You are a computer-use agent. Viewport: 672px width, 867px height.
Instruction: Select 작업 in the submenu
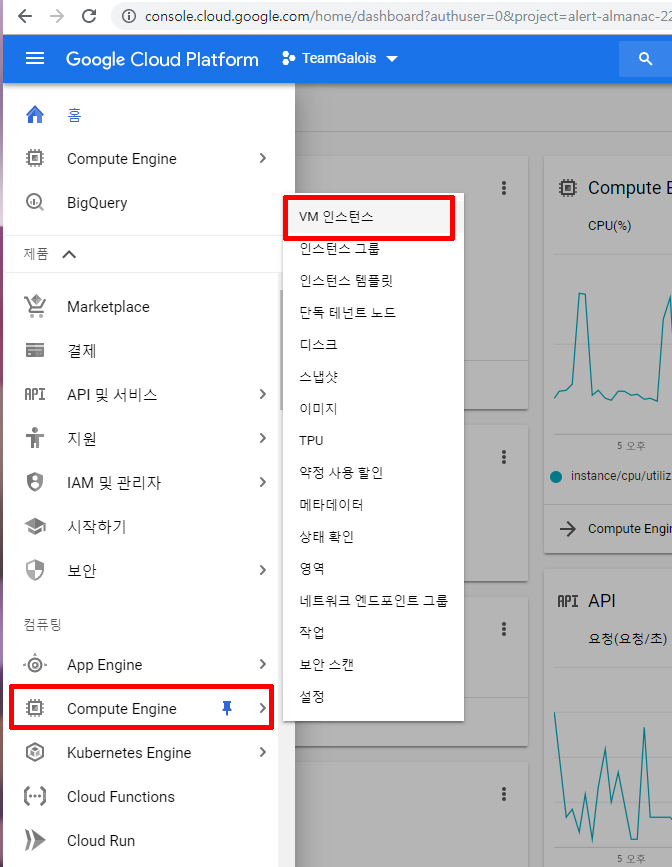pos(373,633)
